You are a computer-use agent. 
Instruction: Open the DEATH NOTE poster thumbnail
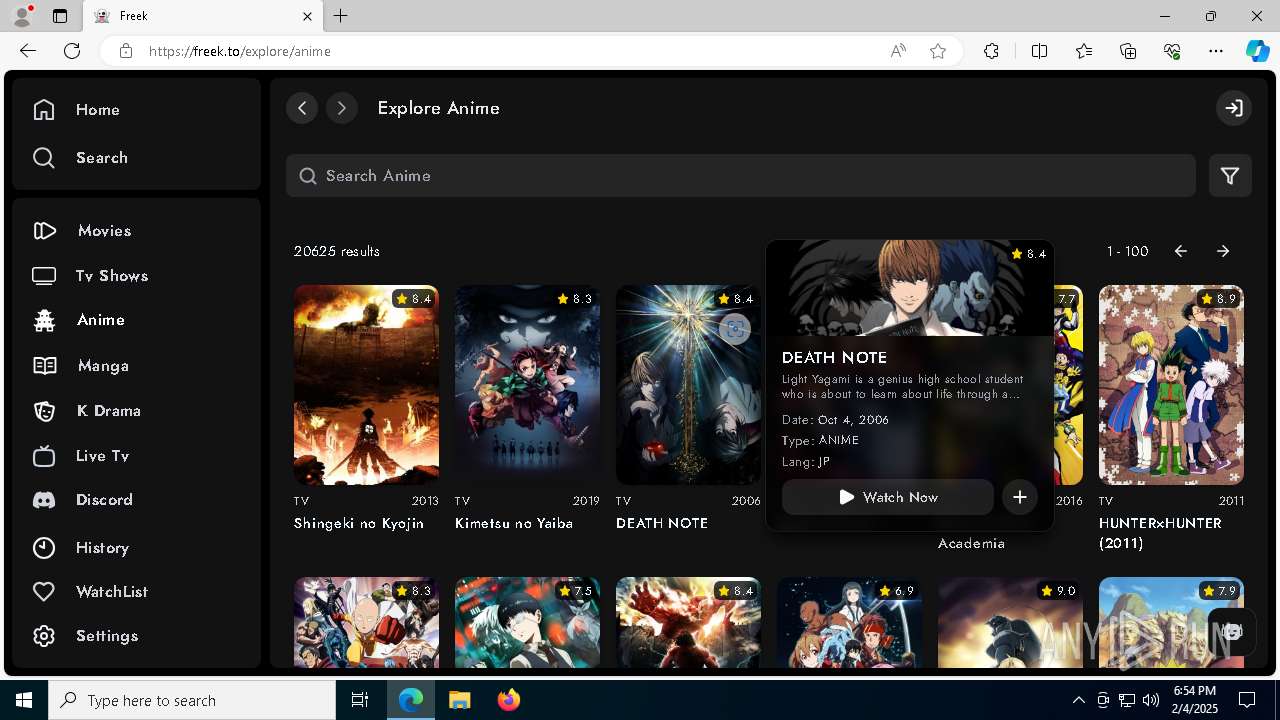point(688,385)
